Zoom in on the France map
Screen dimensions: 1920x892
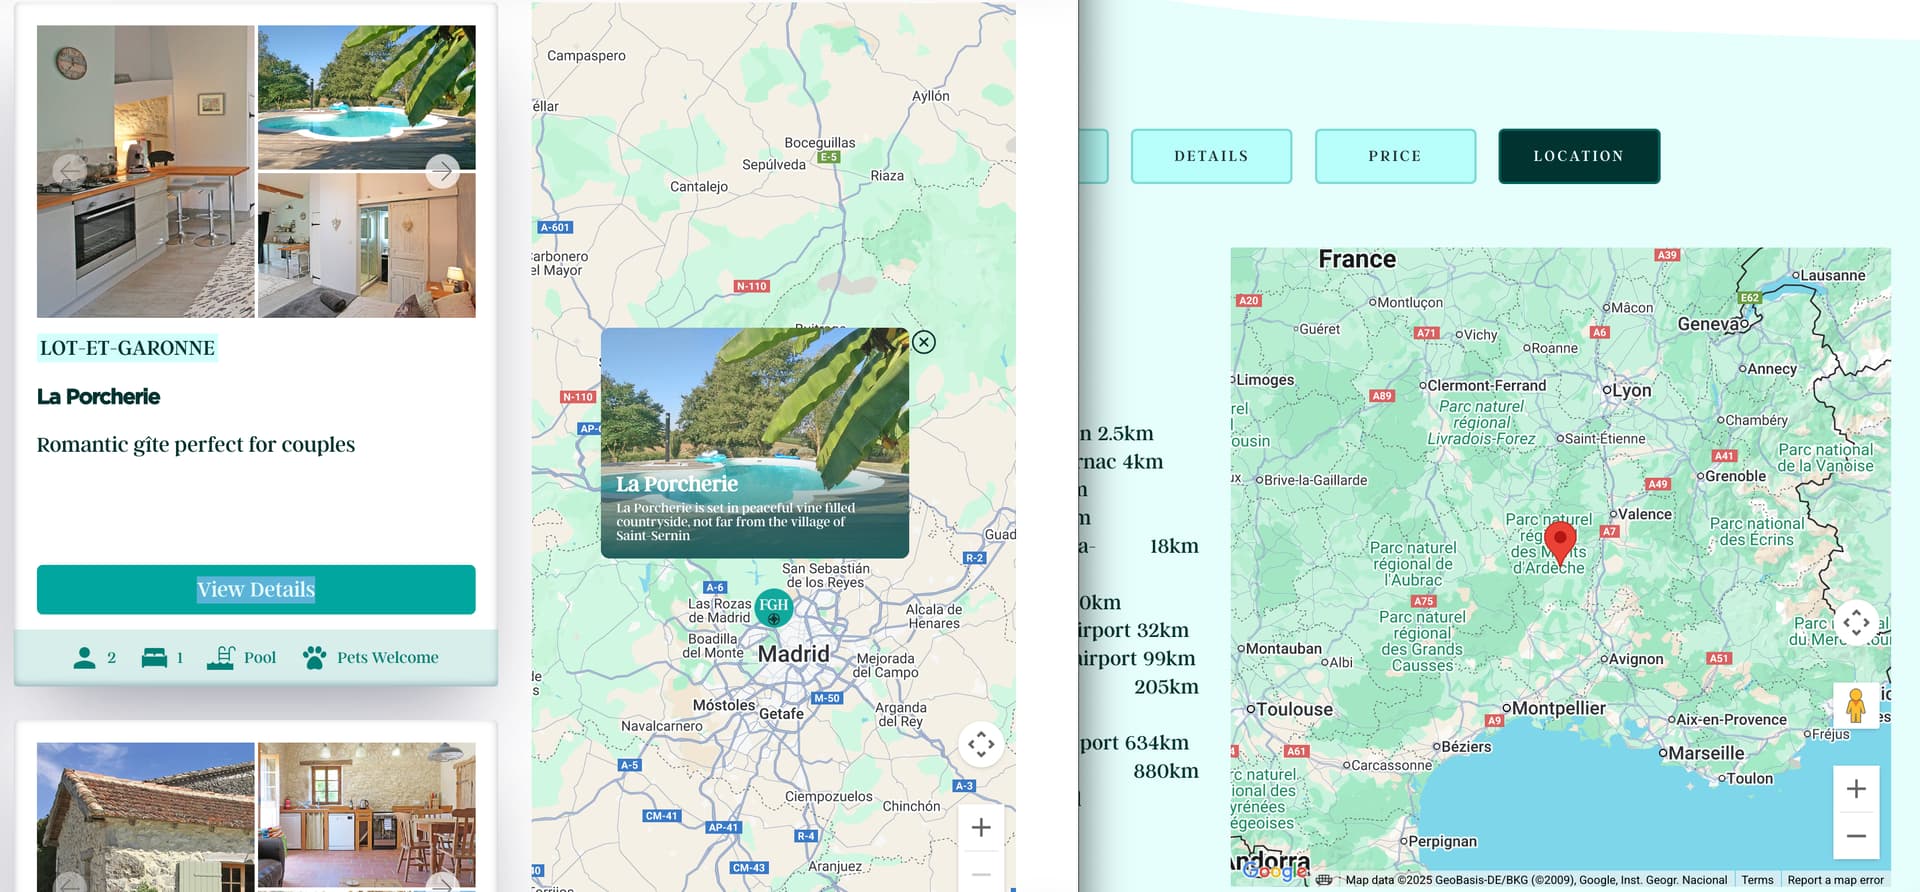(x=1856, y=789)
